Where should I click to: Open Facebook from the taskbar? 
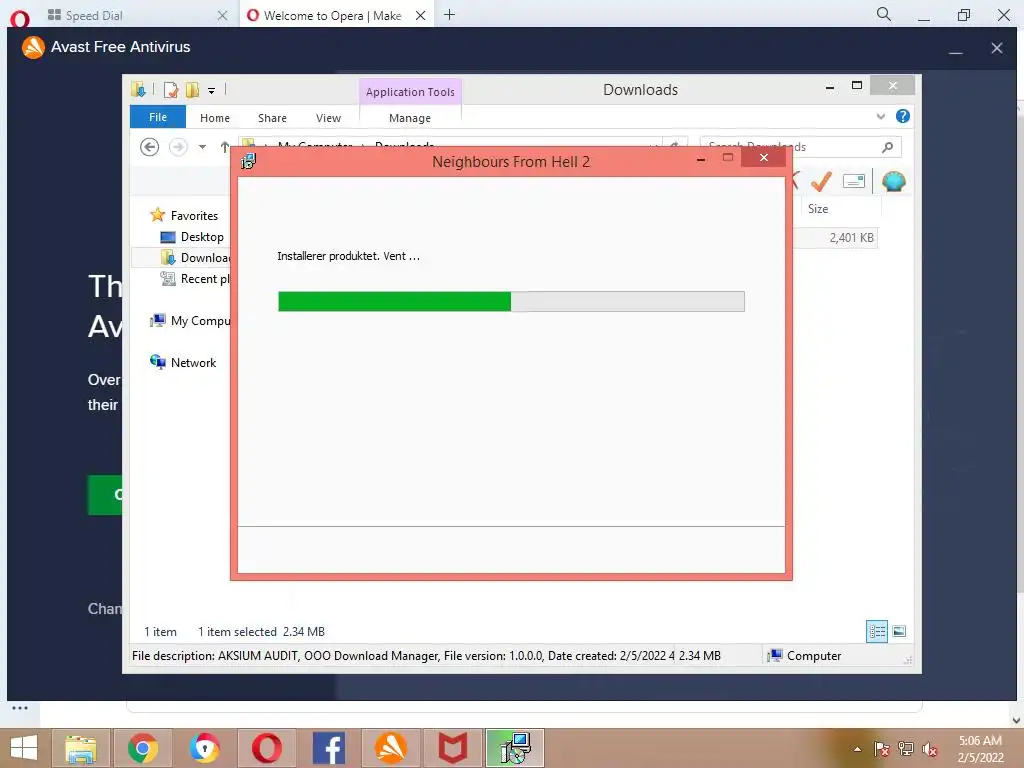(x=328, y=748)
